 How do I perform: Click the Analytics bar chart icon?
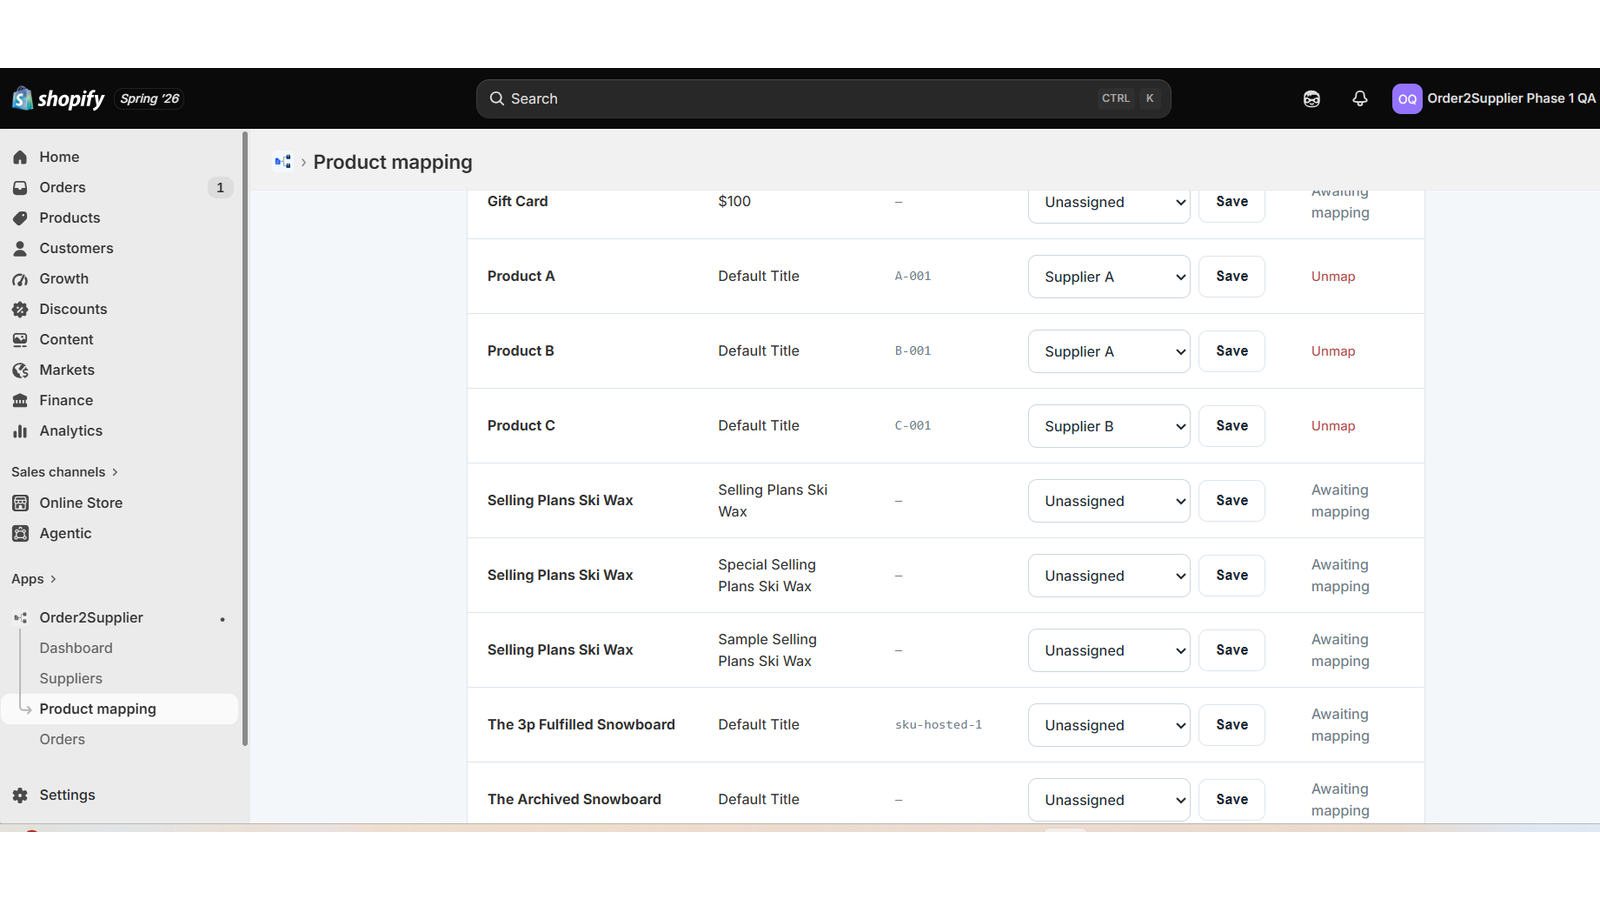(x=20, y=431)
